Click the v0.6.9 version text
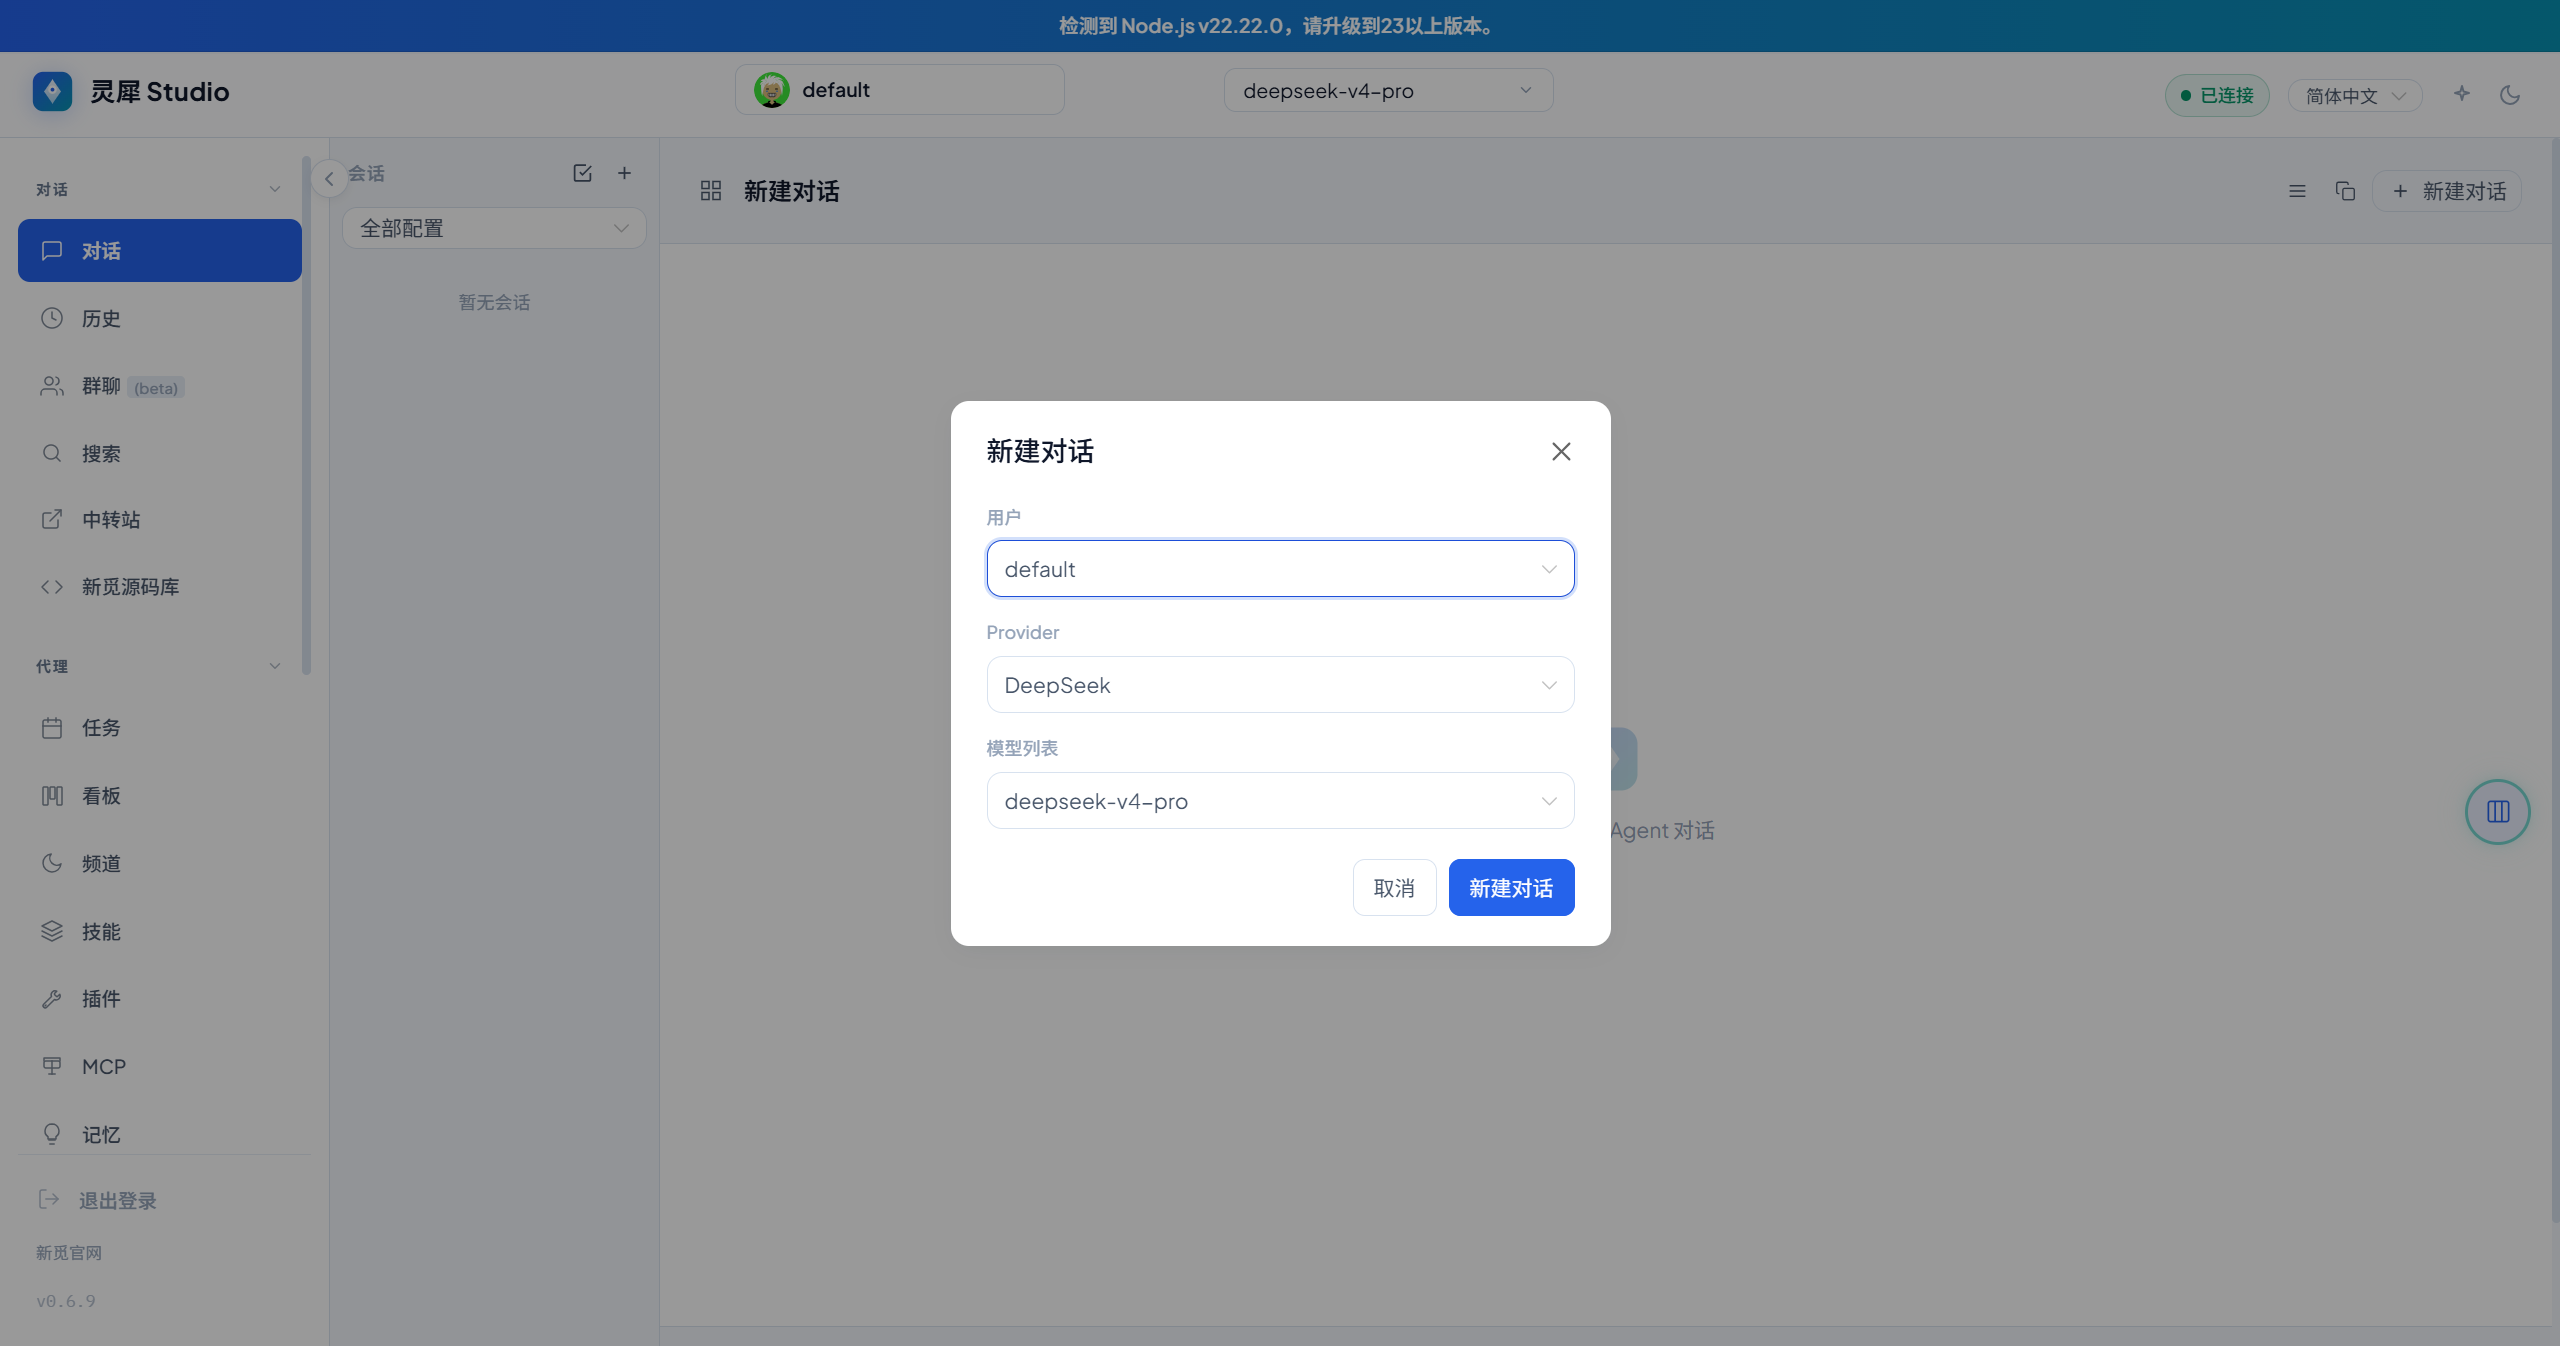Viewport: 2560px width, 1346px height. (x=66, y=1301)
